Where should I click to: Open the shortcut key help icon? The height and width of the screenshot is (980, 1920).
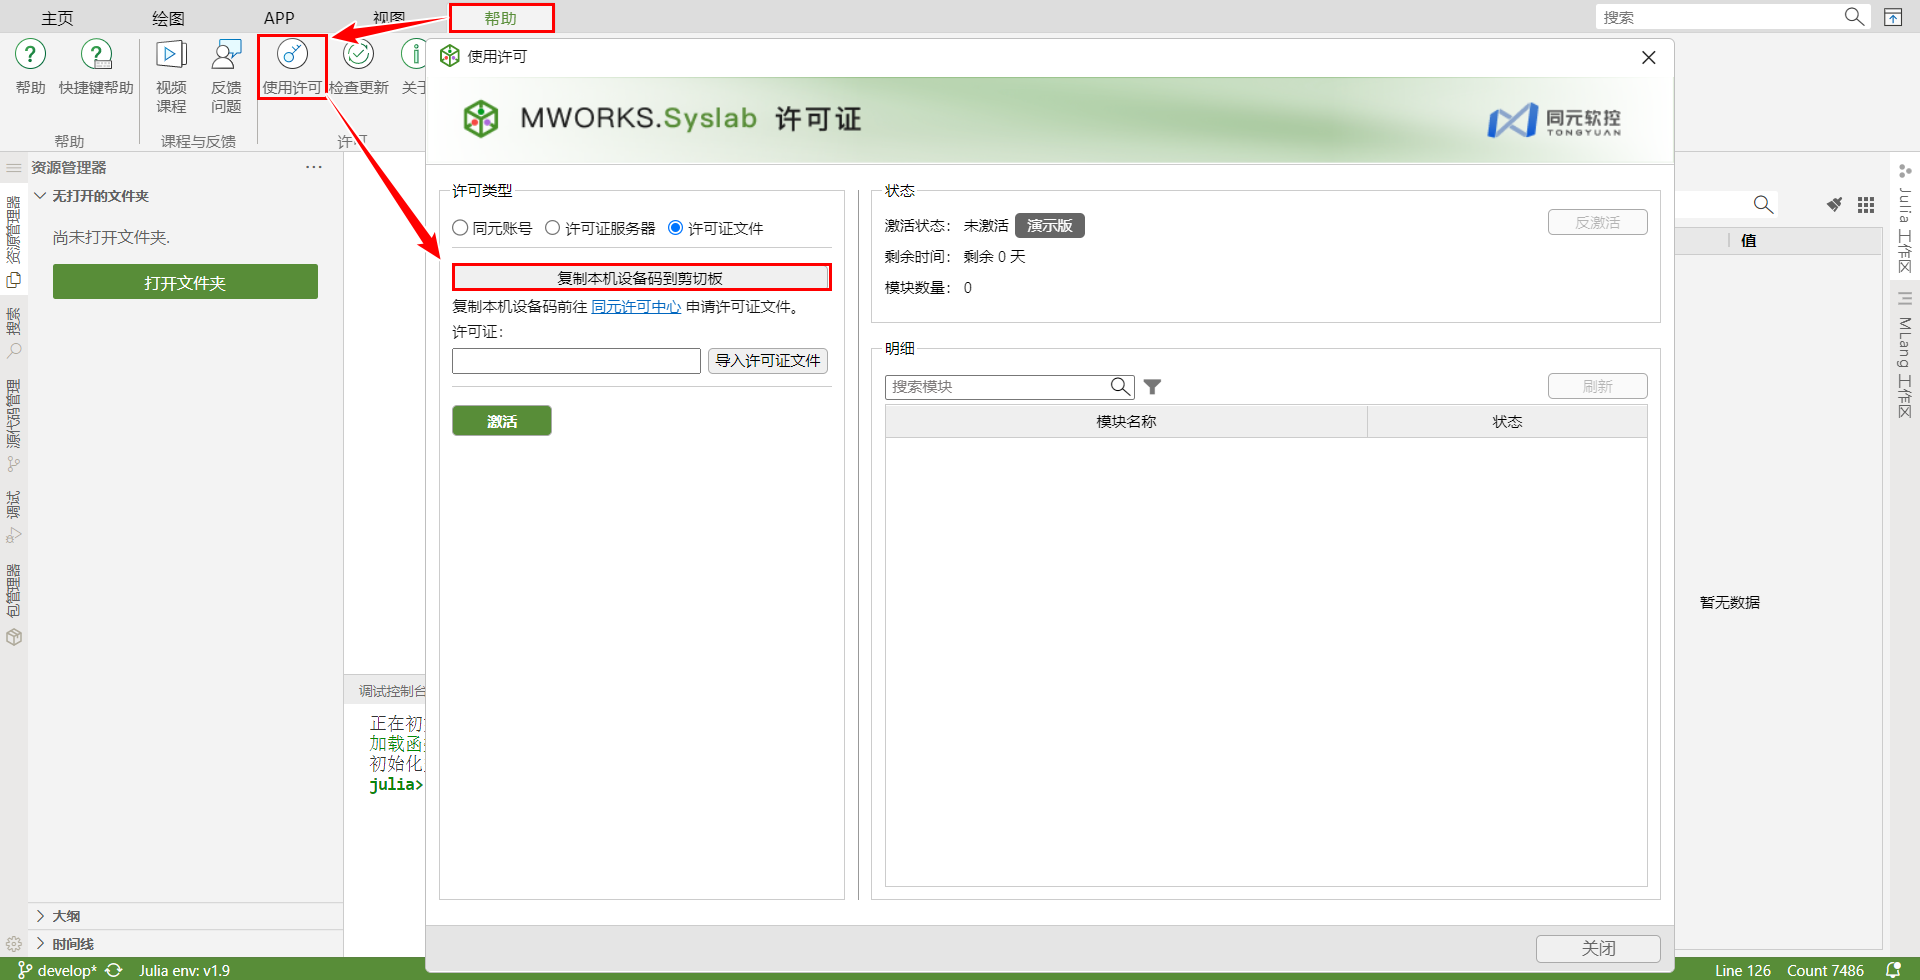(96, 55)
